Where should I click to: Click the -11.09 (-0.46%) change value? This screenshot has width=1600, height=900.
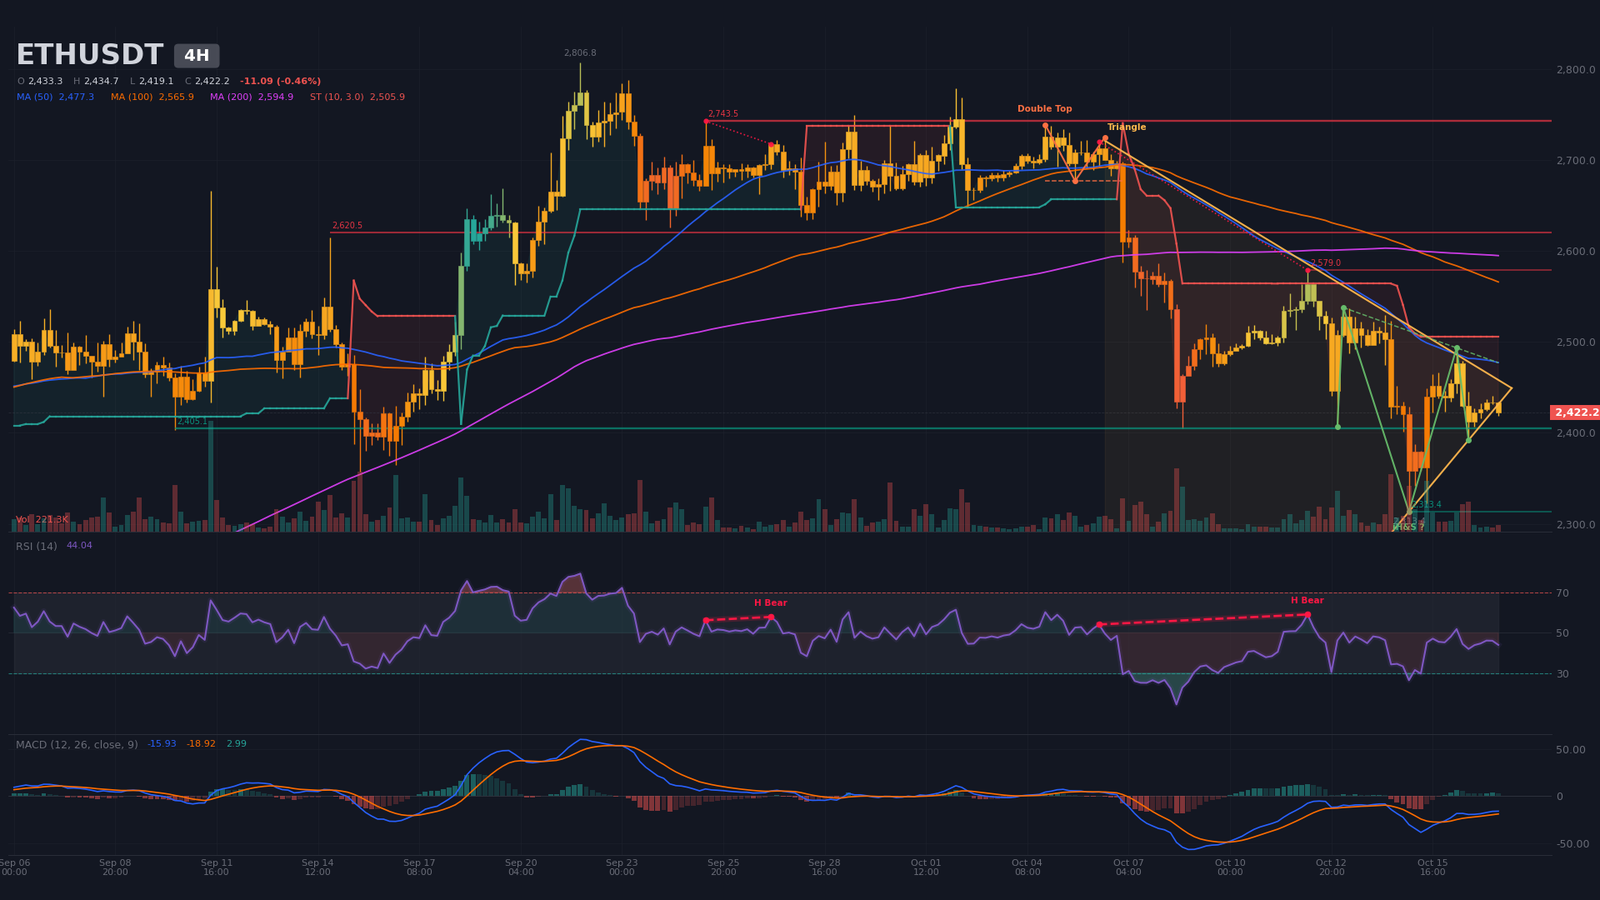tap(280, 81)
